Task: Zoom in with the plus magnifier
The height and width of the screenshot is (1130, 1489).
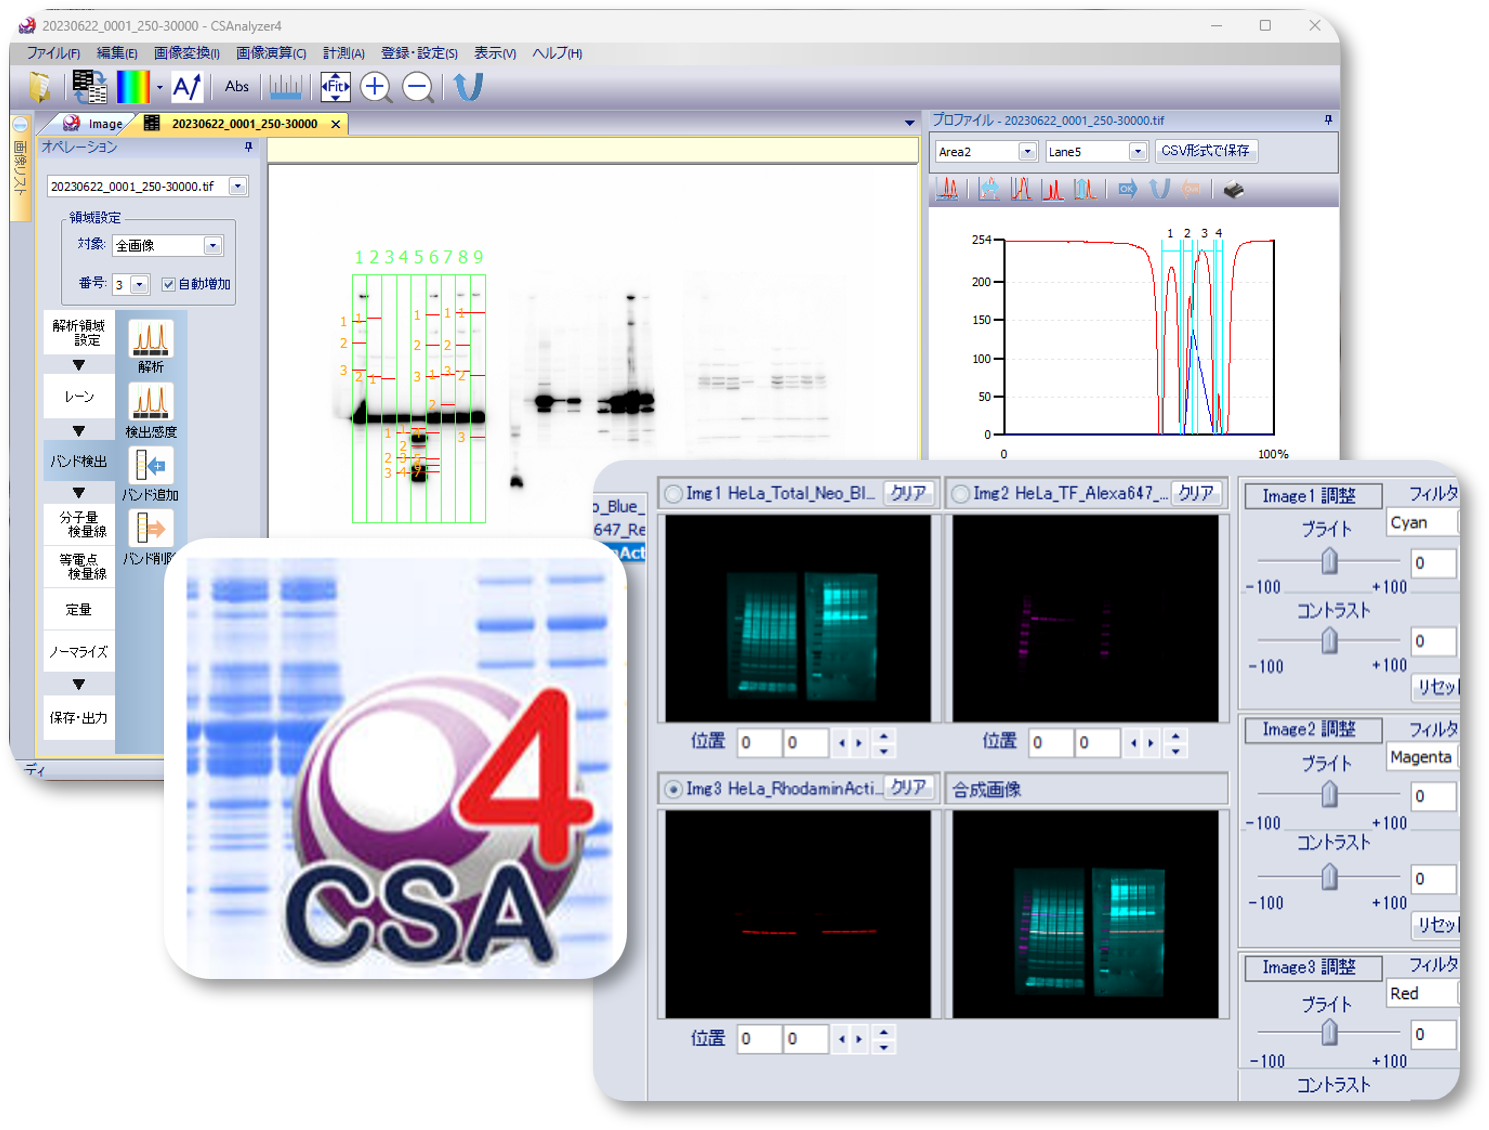Action: coord(376,87)
